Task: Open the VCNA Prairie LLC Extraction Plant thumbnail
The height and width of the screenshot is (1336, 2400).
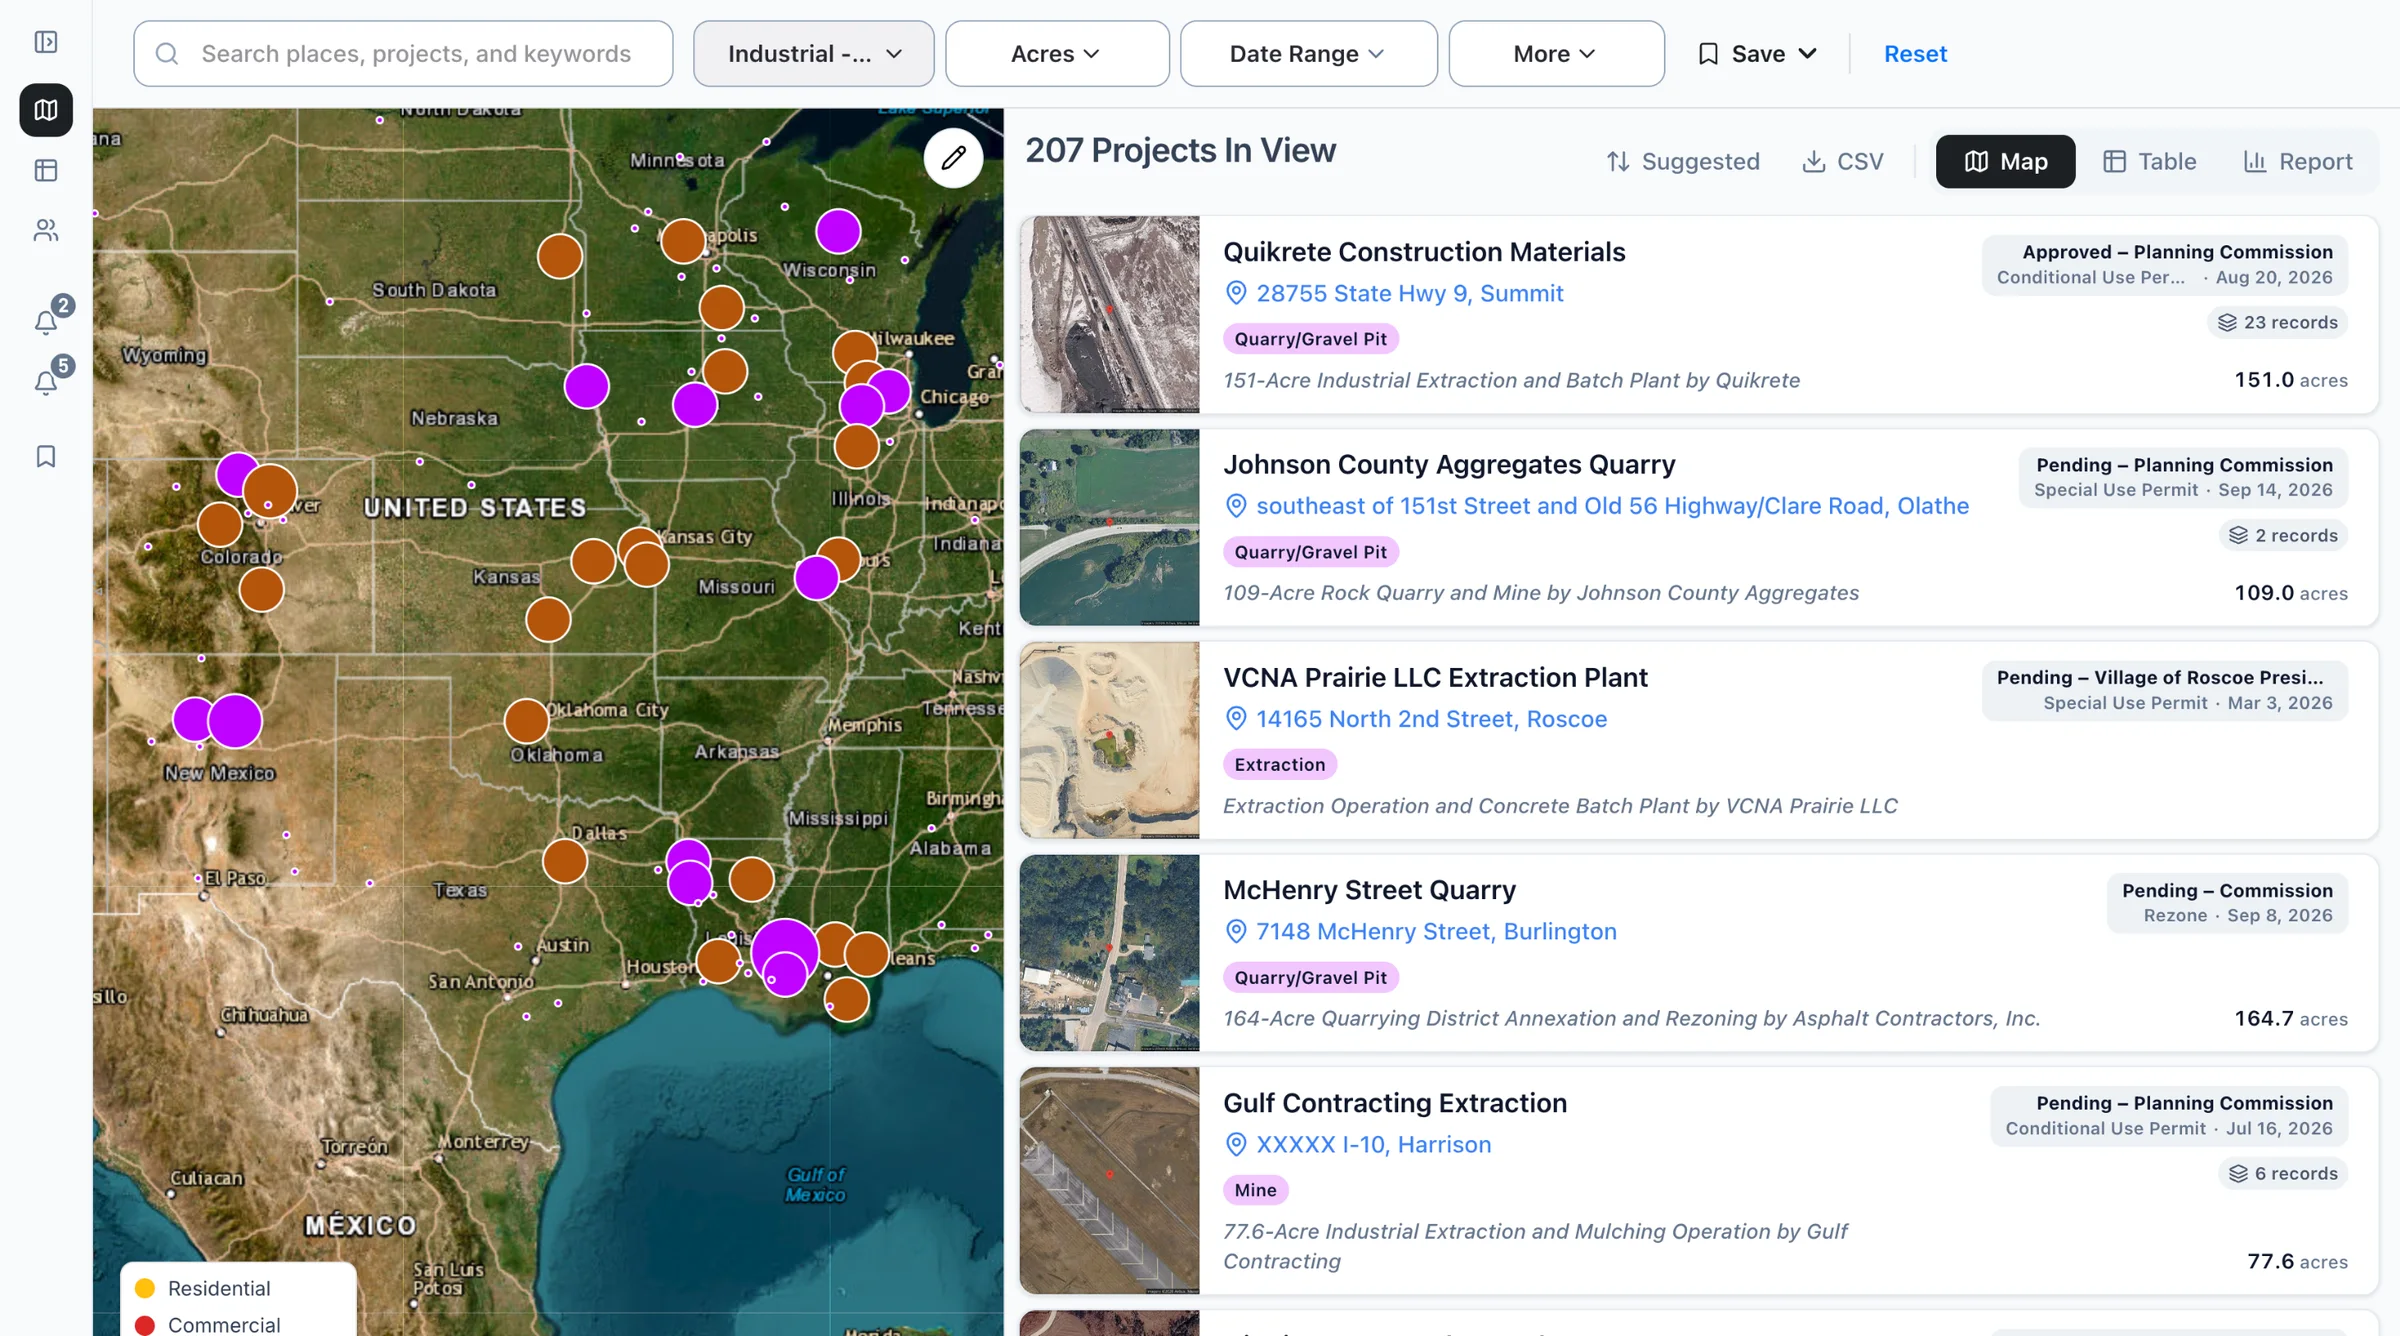Action: [1109, 740]
